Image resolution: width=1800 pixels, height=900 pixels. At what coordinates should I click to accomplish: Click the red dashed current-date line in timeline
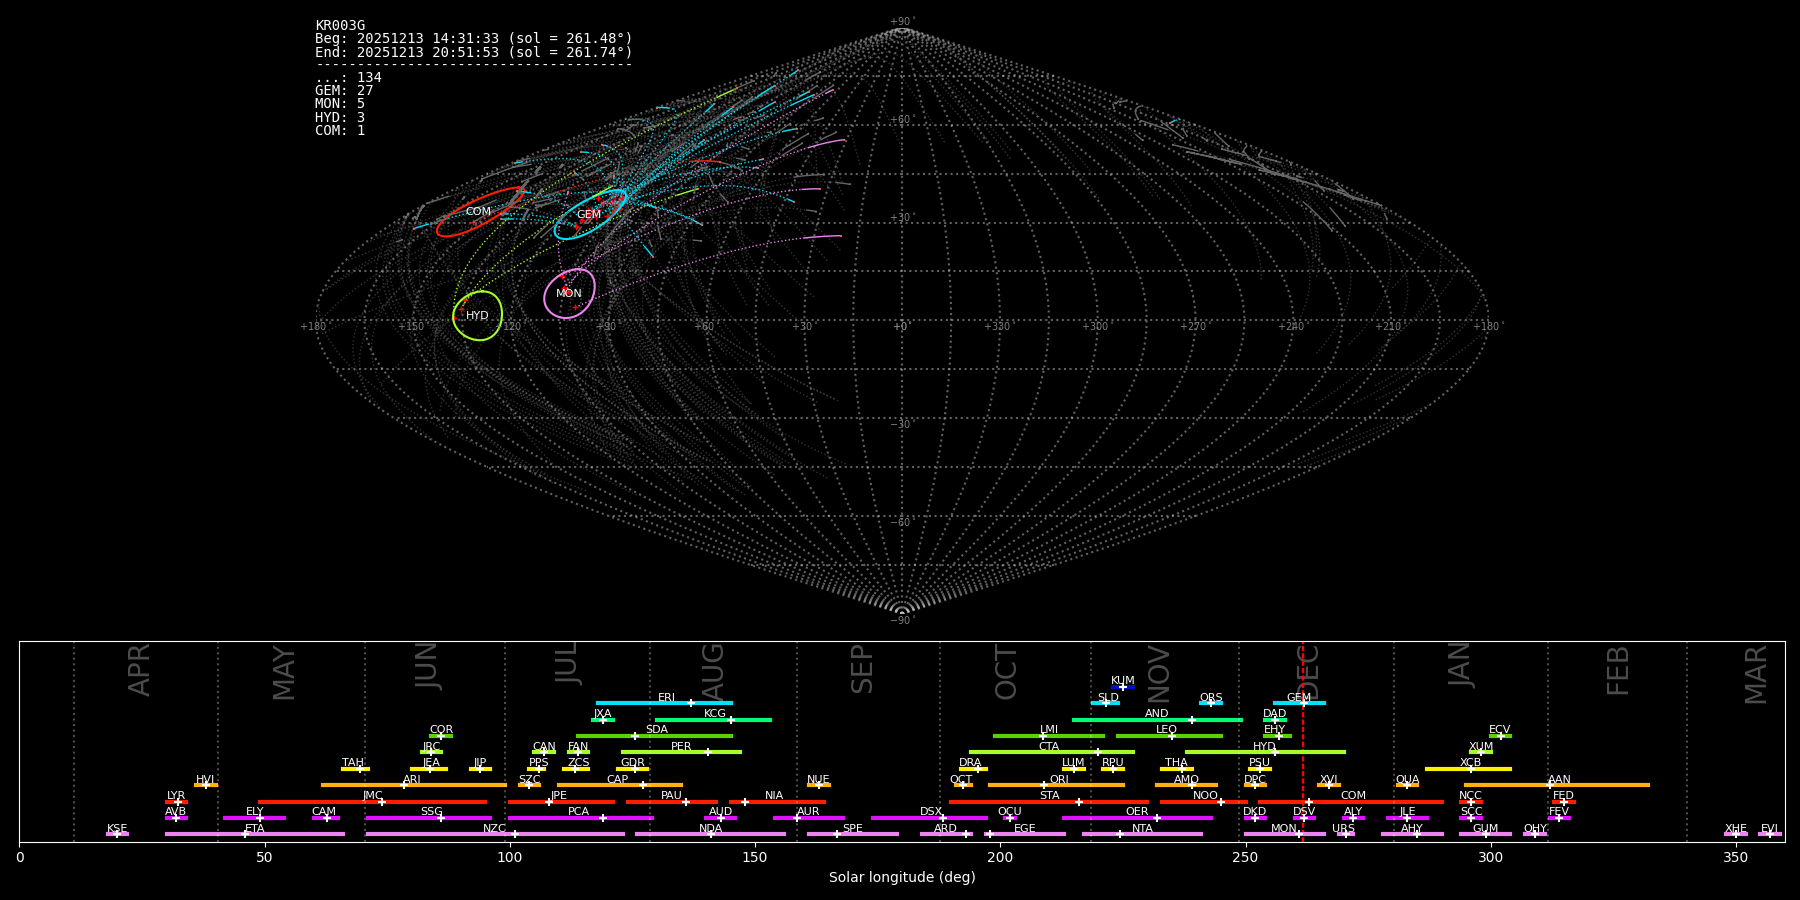(x=1303, y=741)
